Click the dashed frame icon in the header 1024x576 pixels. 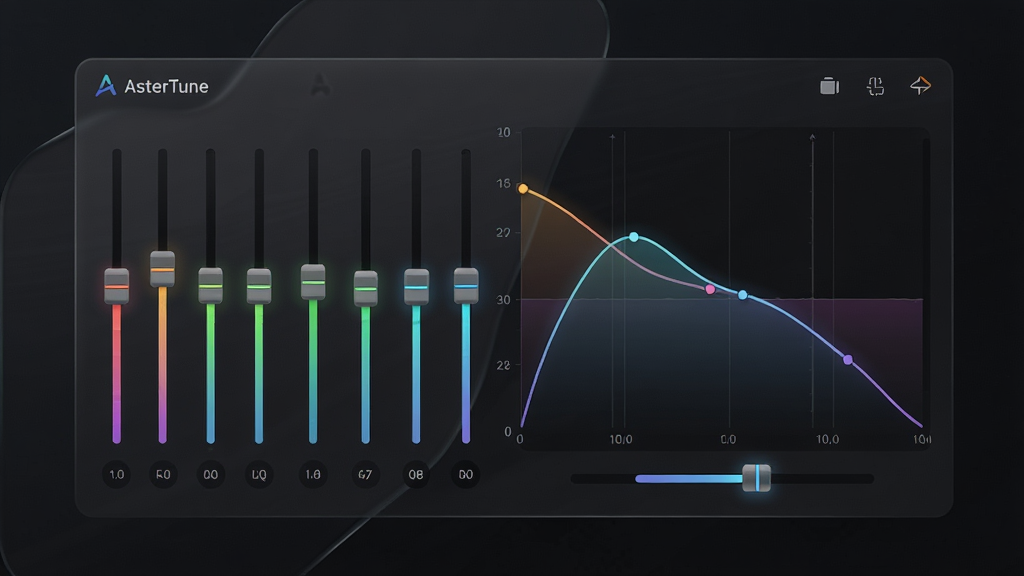(x=875, y=86)
